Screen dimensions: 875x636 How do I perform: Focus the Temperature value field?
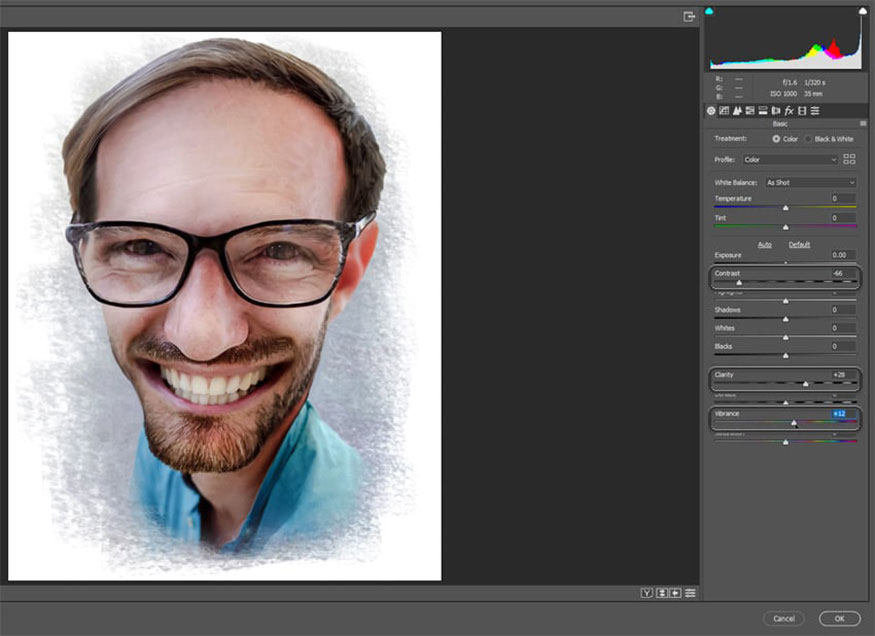(843, 199)
